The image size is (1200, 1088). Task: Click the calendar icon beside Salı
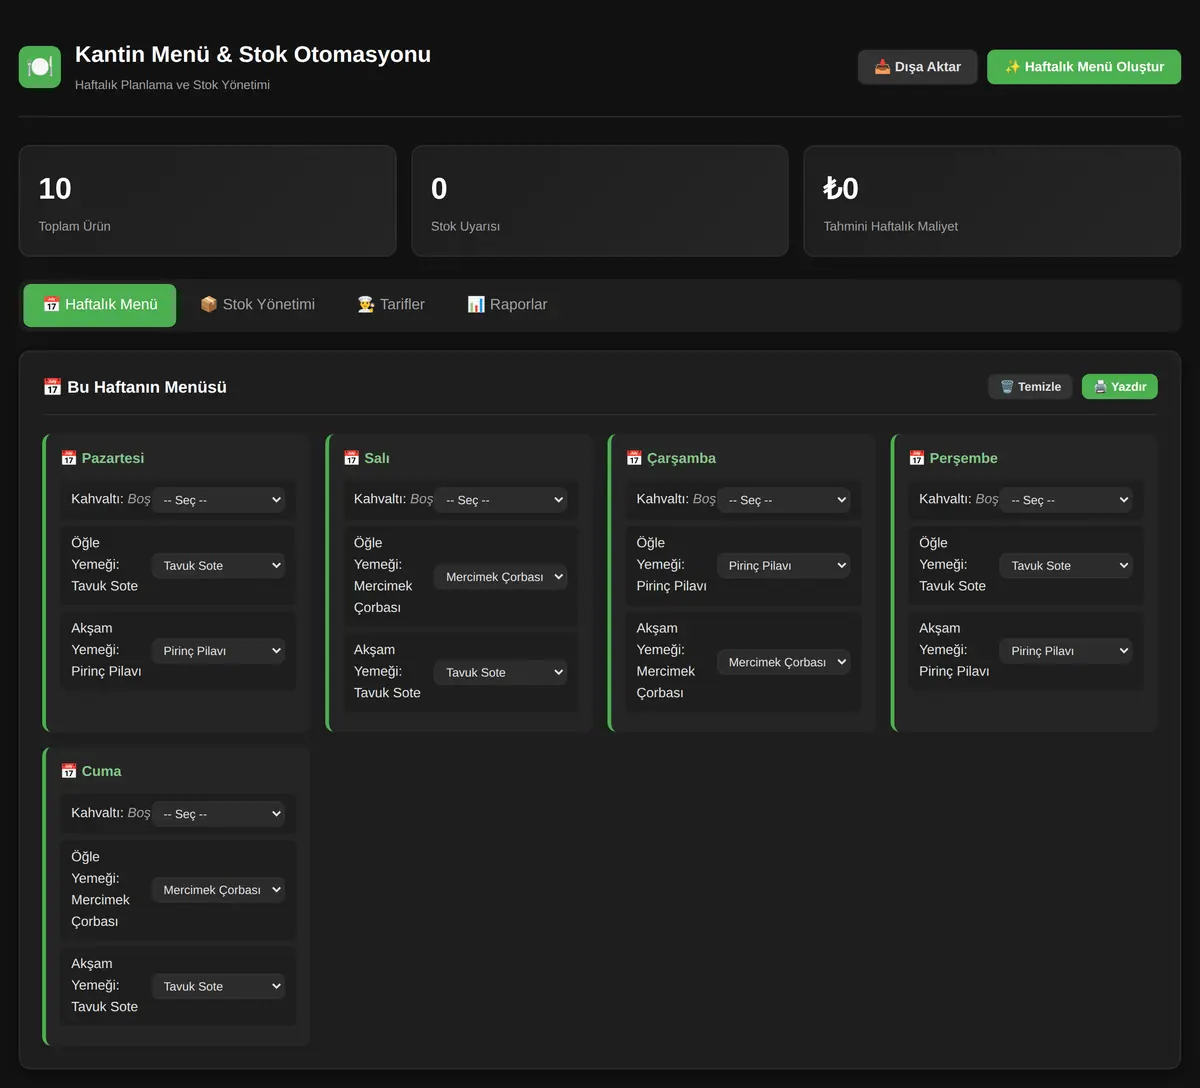point(351,458)
